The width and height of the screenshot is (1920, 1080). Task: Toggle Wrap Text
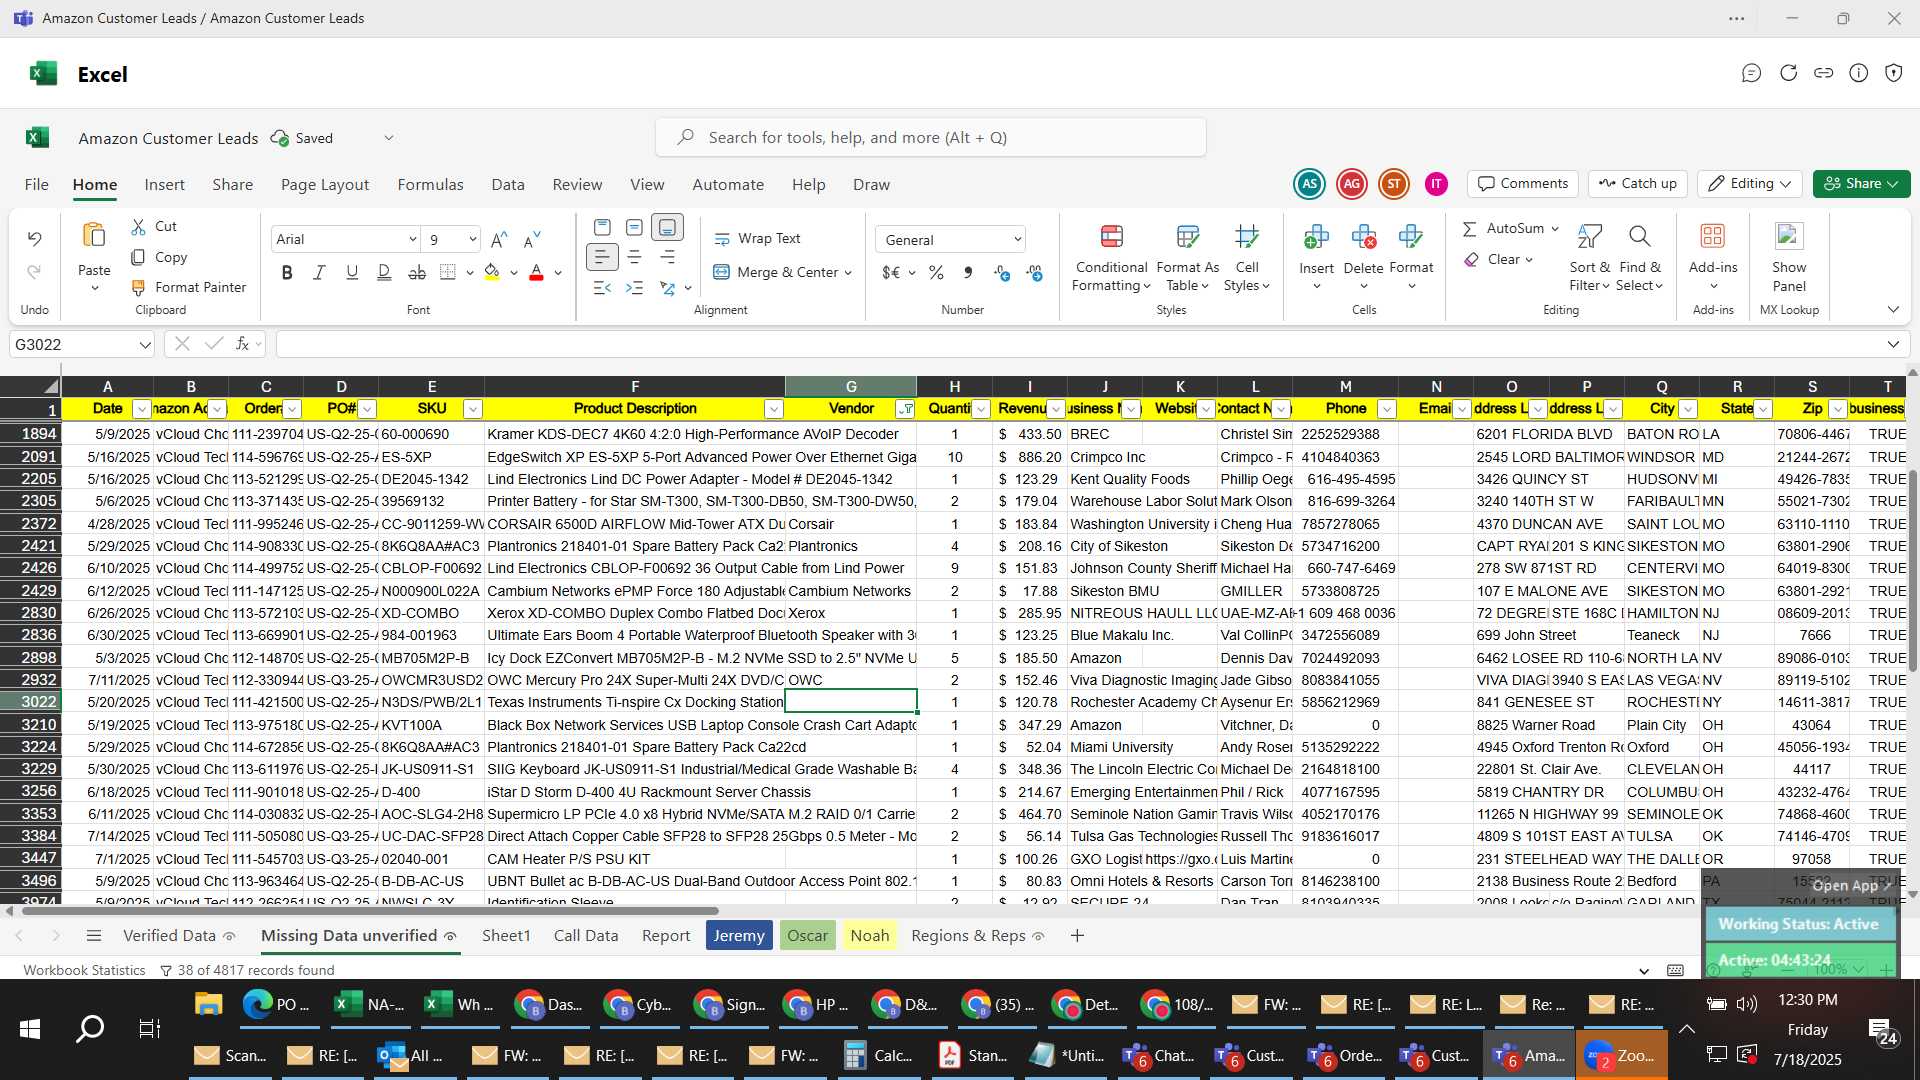757,239
